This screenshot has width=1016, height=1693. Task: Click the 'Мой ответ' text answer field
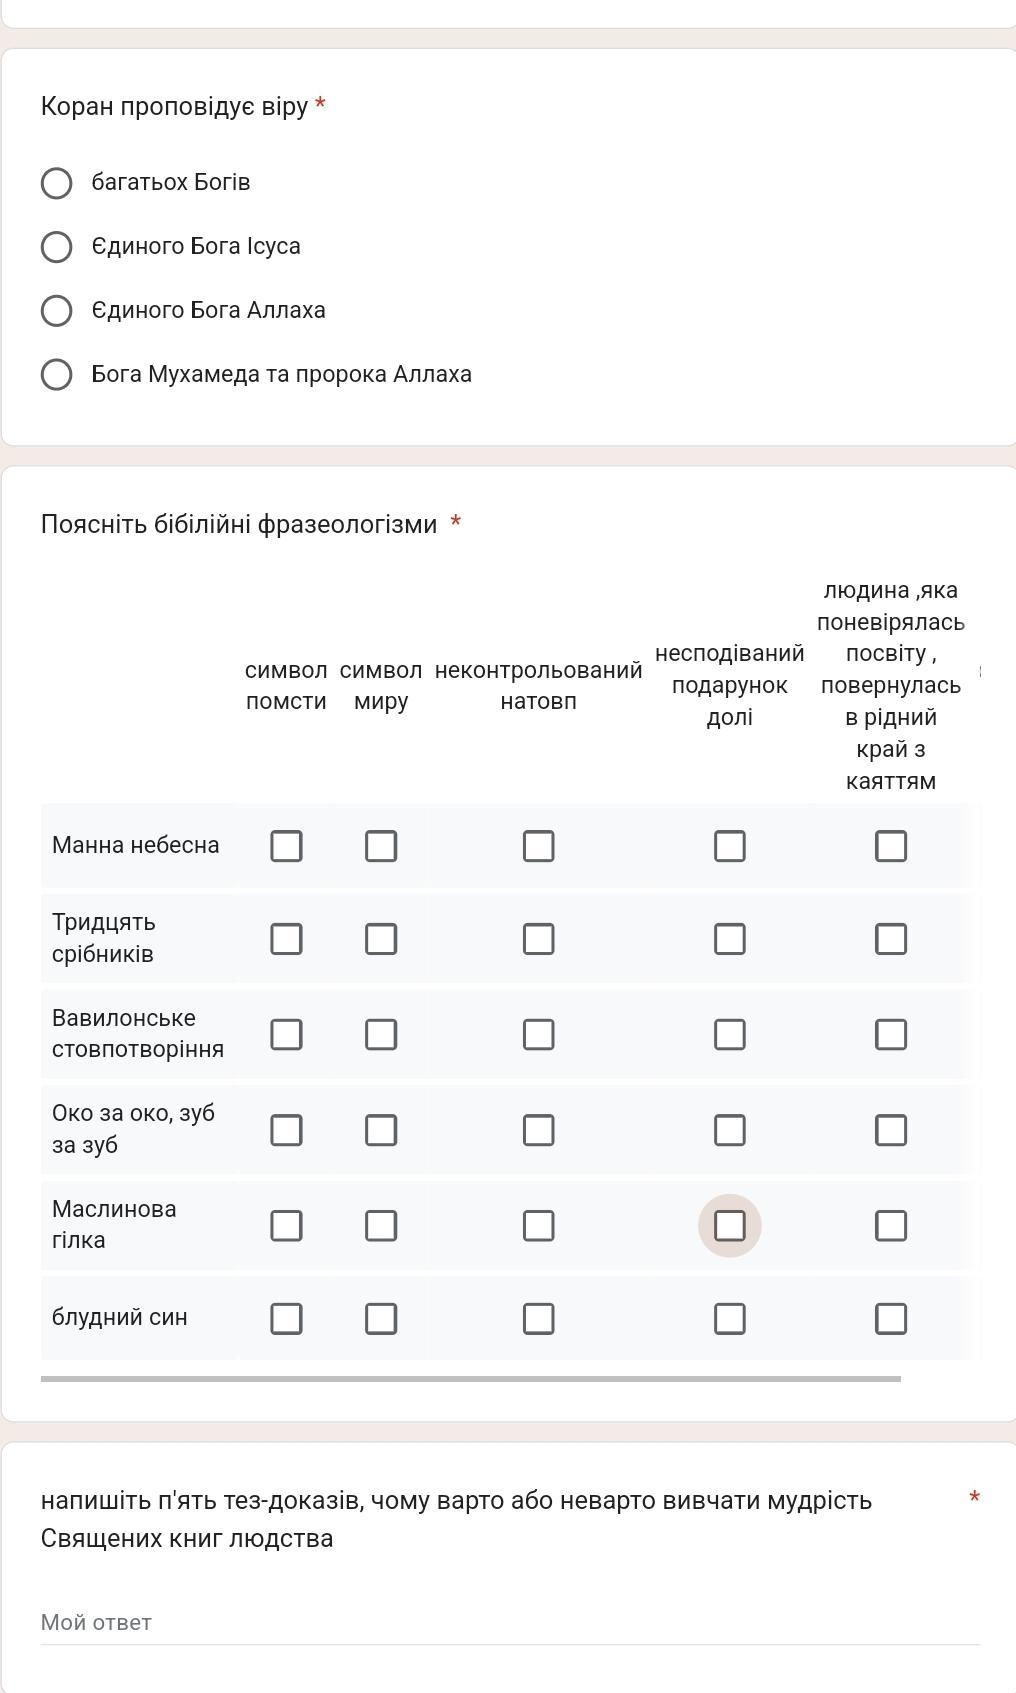pyautogui.click(x=510, y=1622)
